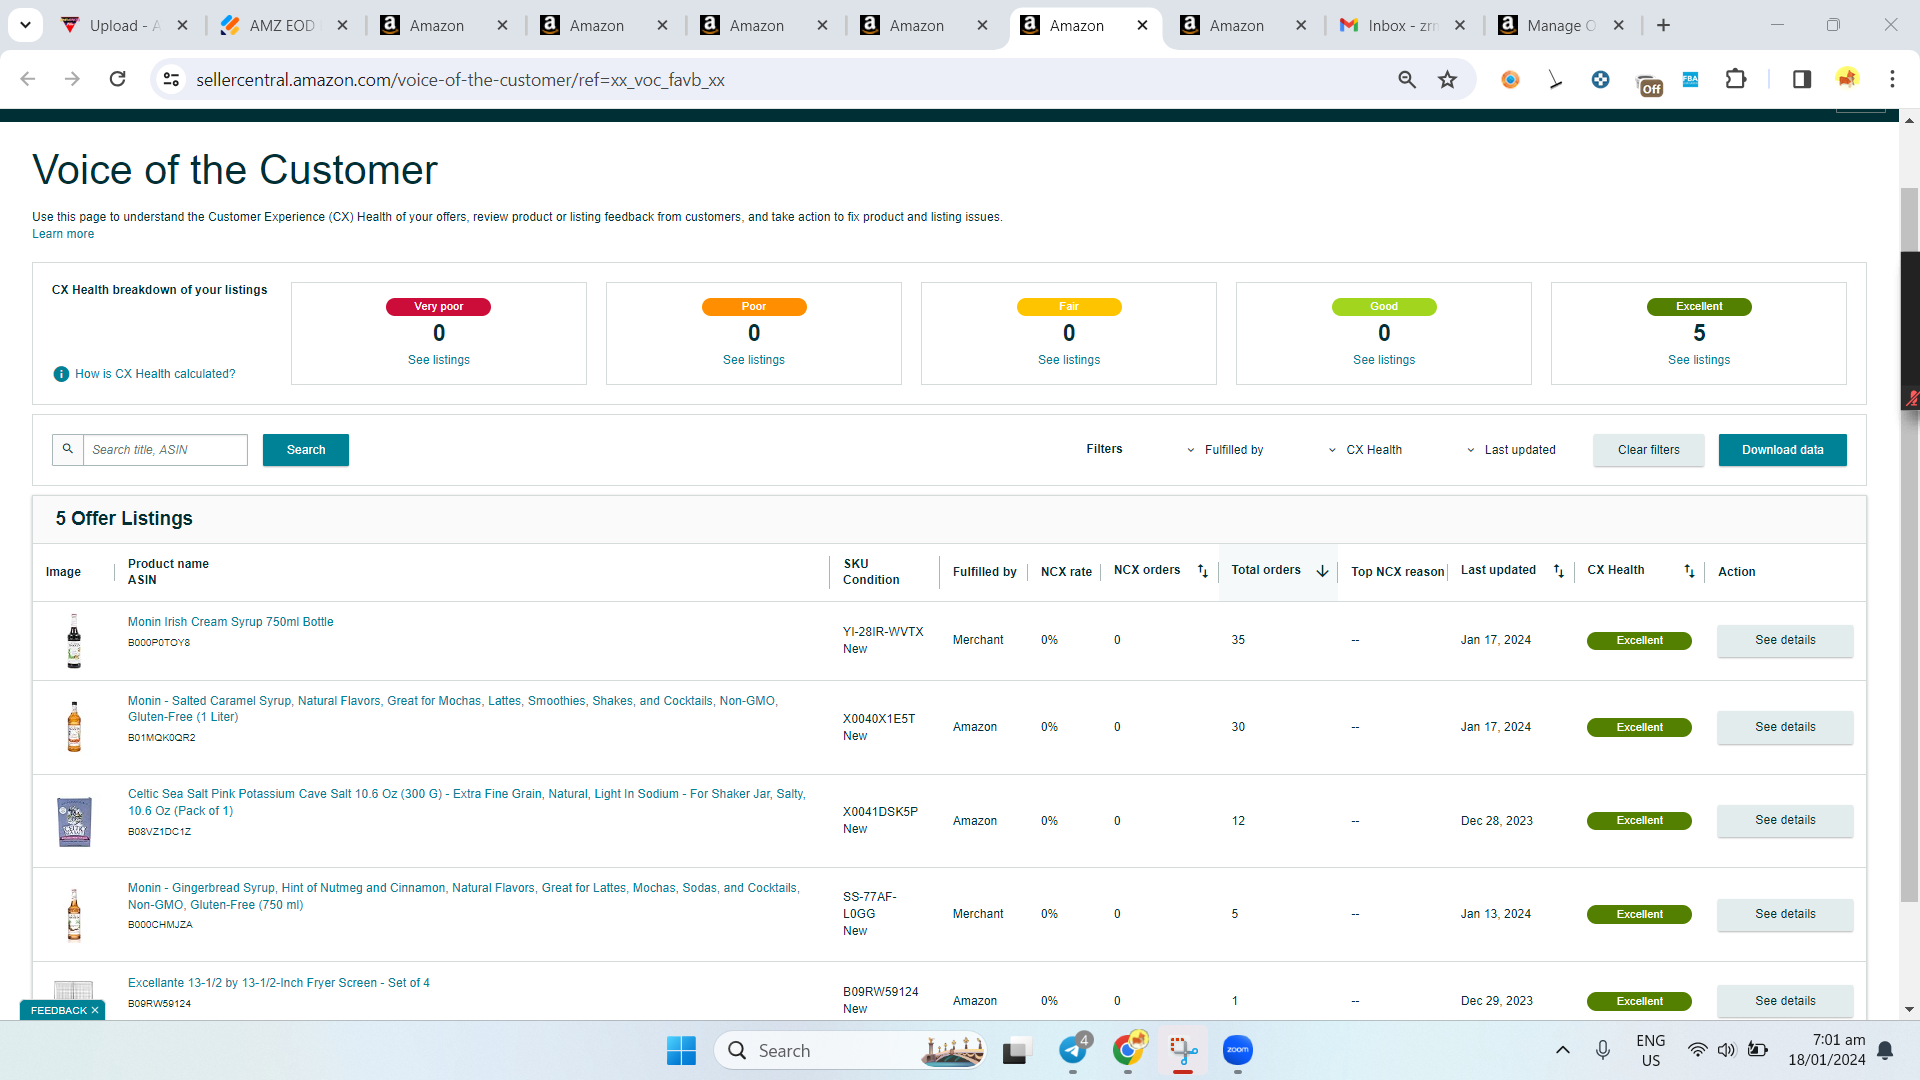This screenshot has width=1920, height=1080.
Task: See details for Monin Gingerbread Syrup
Action: (1785, 914)
